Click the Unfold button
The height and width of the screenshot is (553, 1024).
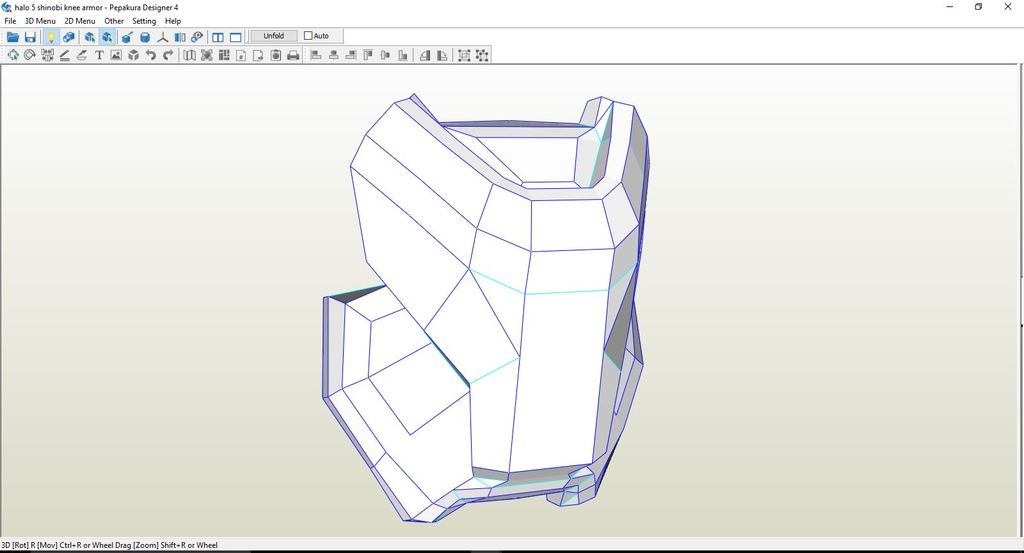click(x=274, y=36)
